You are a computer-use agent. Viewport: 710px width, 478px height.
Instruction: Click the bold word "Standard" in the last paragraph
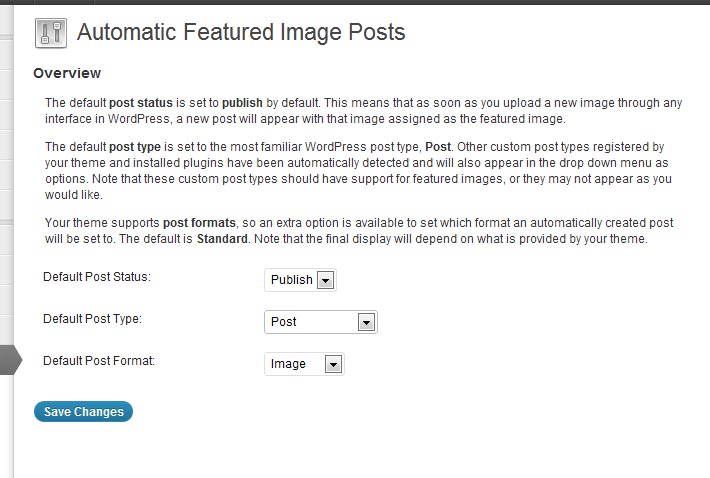pyautogui.click(x=222, y=239)
